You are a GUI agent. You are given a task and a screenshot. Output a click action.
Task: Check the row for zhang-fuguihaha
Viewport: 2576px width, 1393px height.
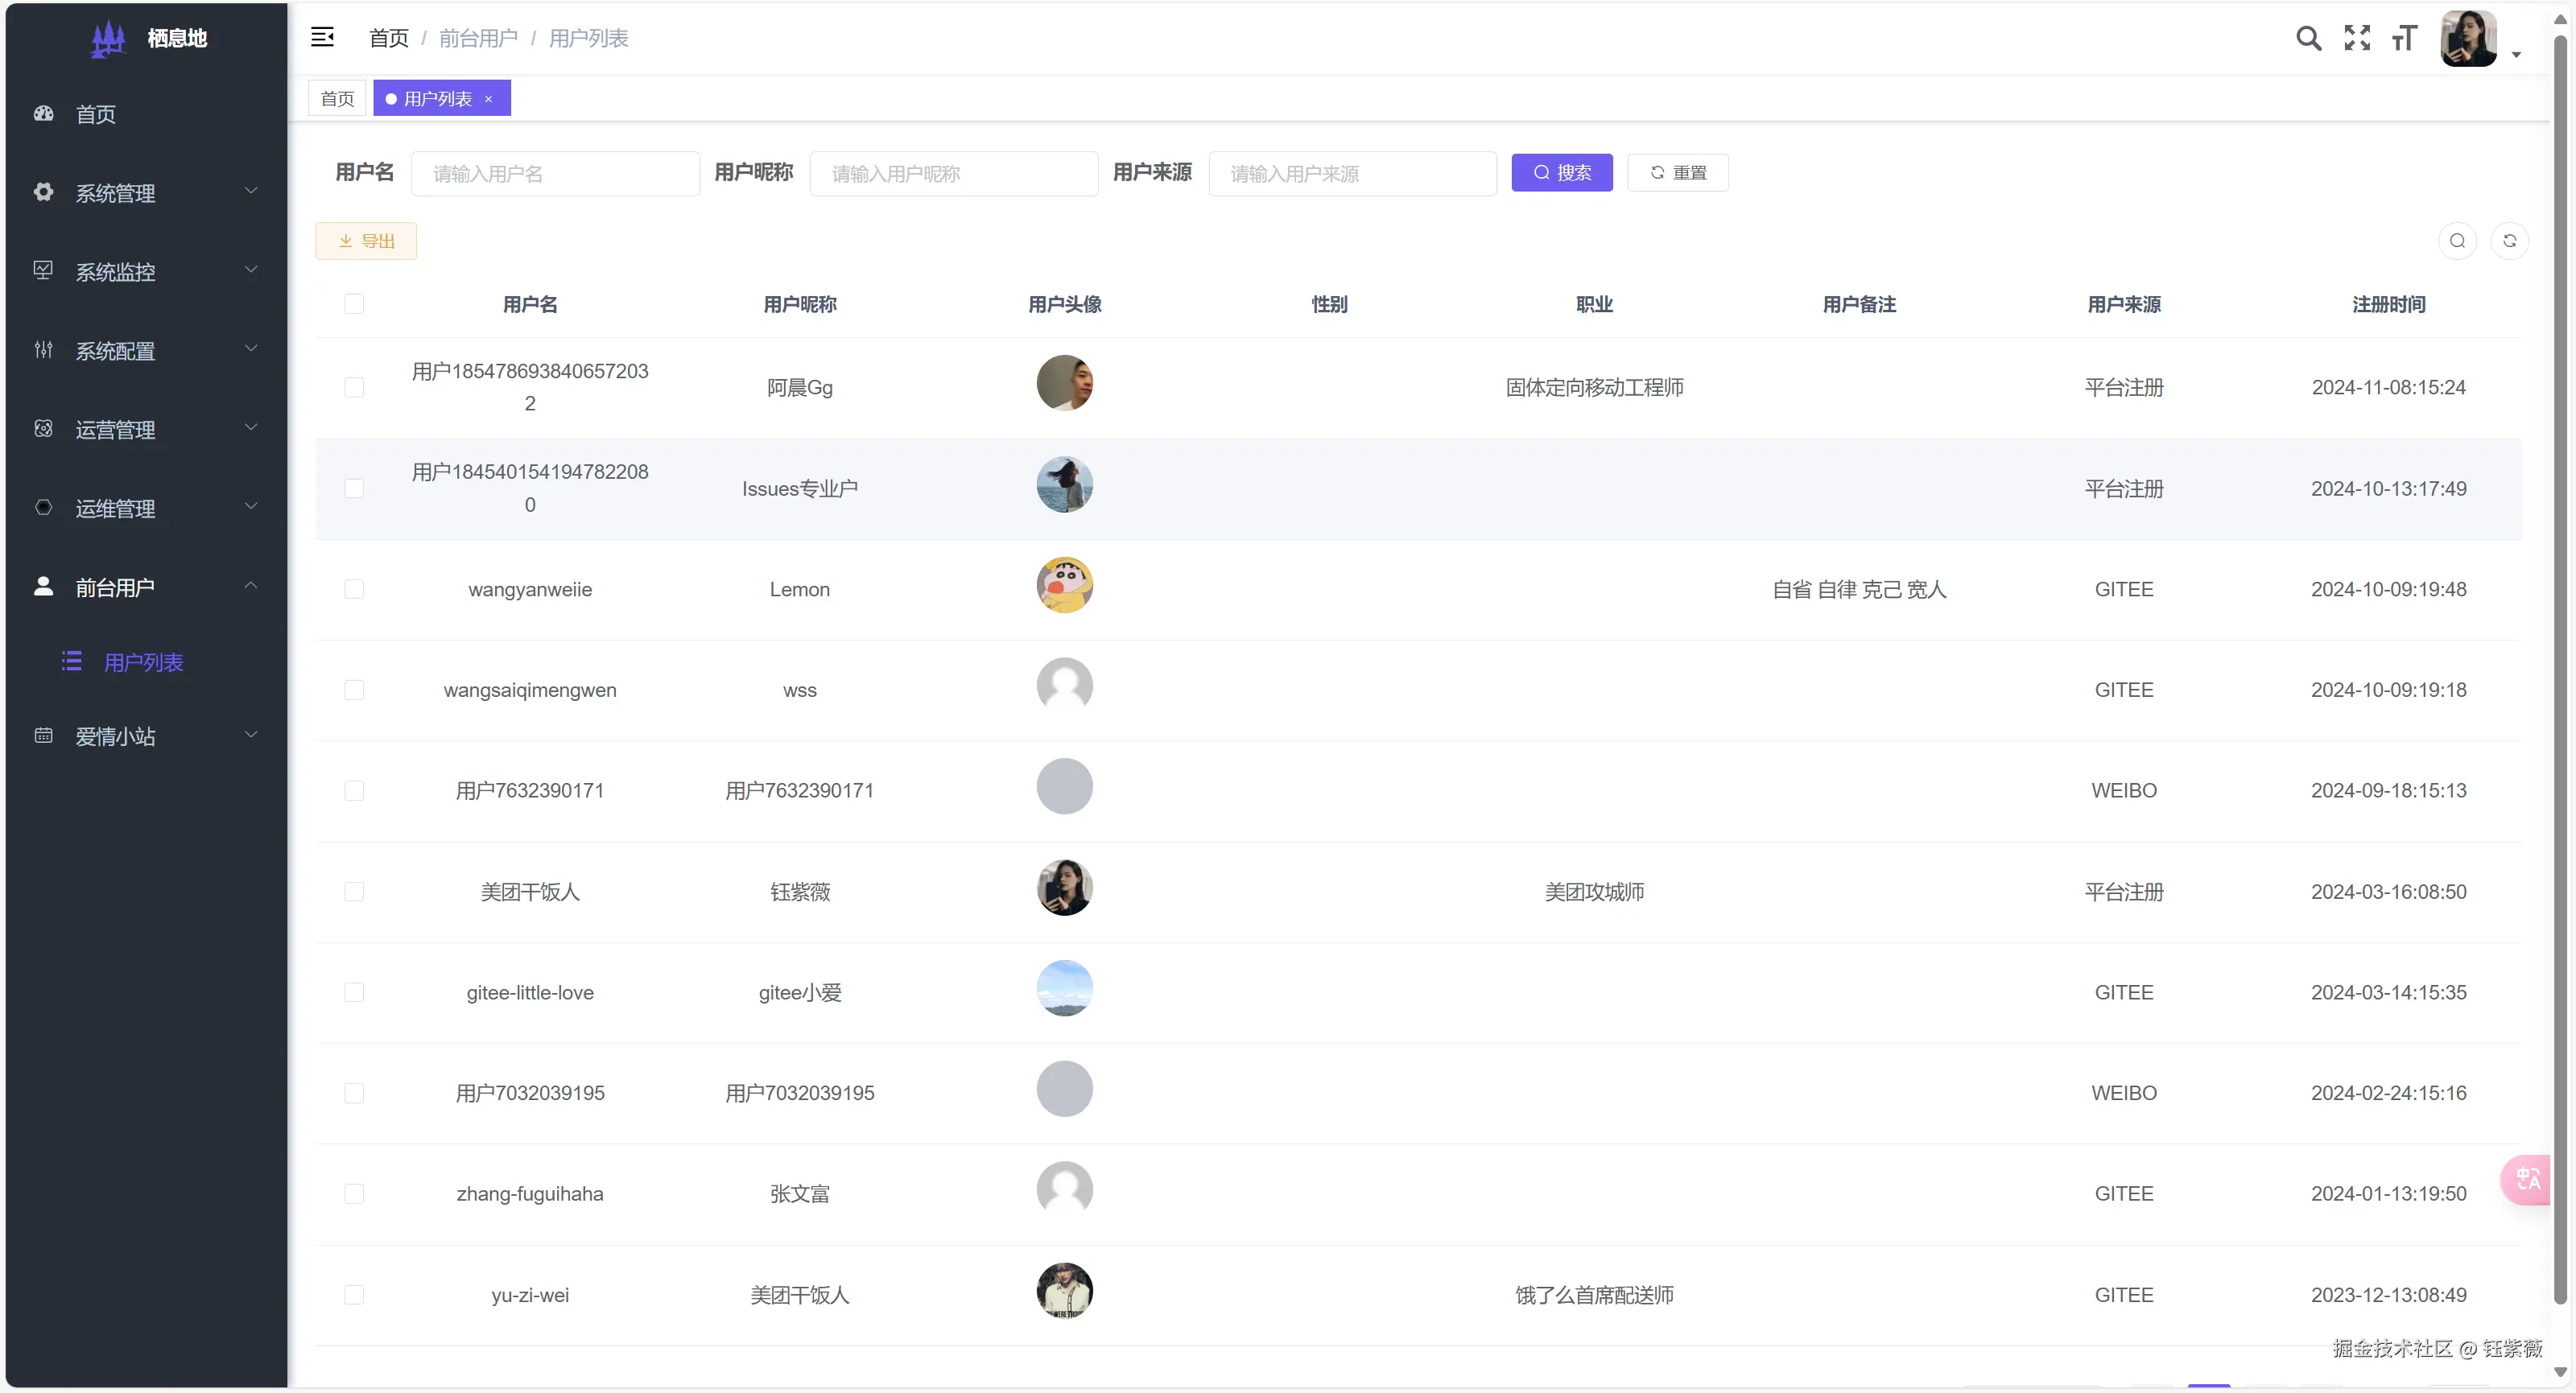tap(354, 1194)
